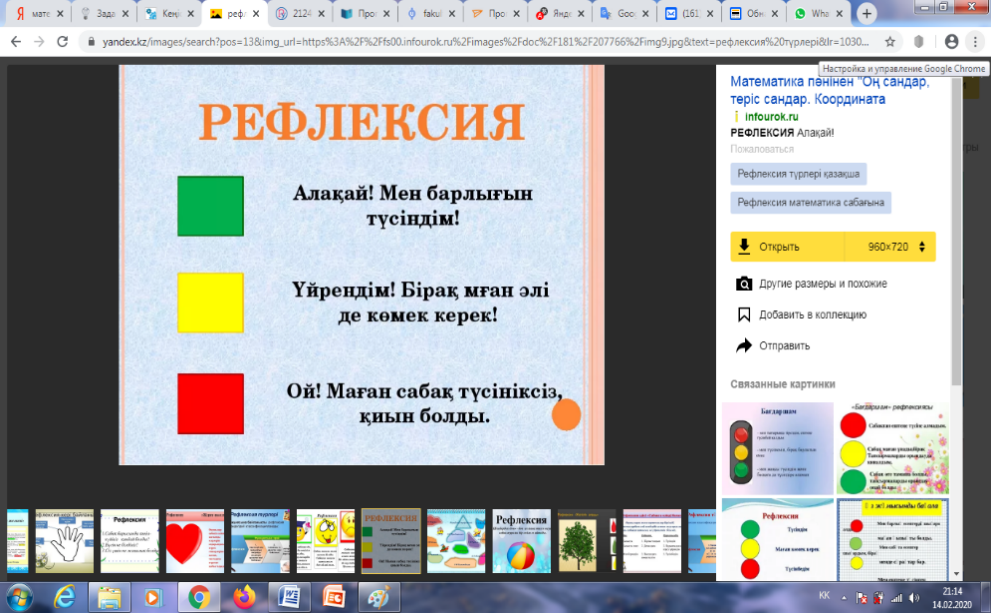991x613 pixels.
Task: Switch to the WhatsApp browser tab
Action: point(816,14)
